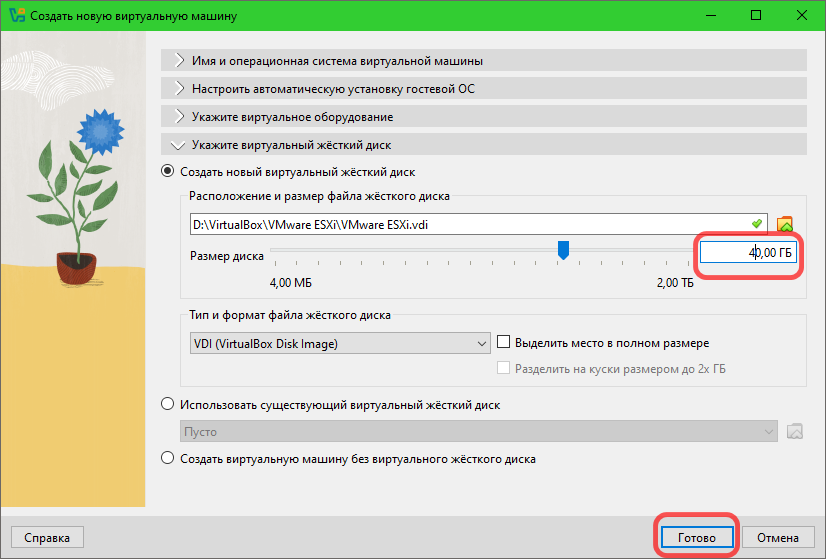This screenshot has width=826, height=559.
Task: Click the disk size field showing 40,00 ГБ
Action: (750, 254)
